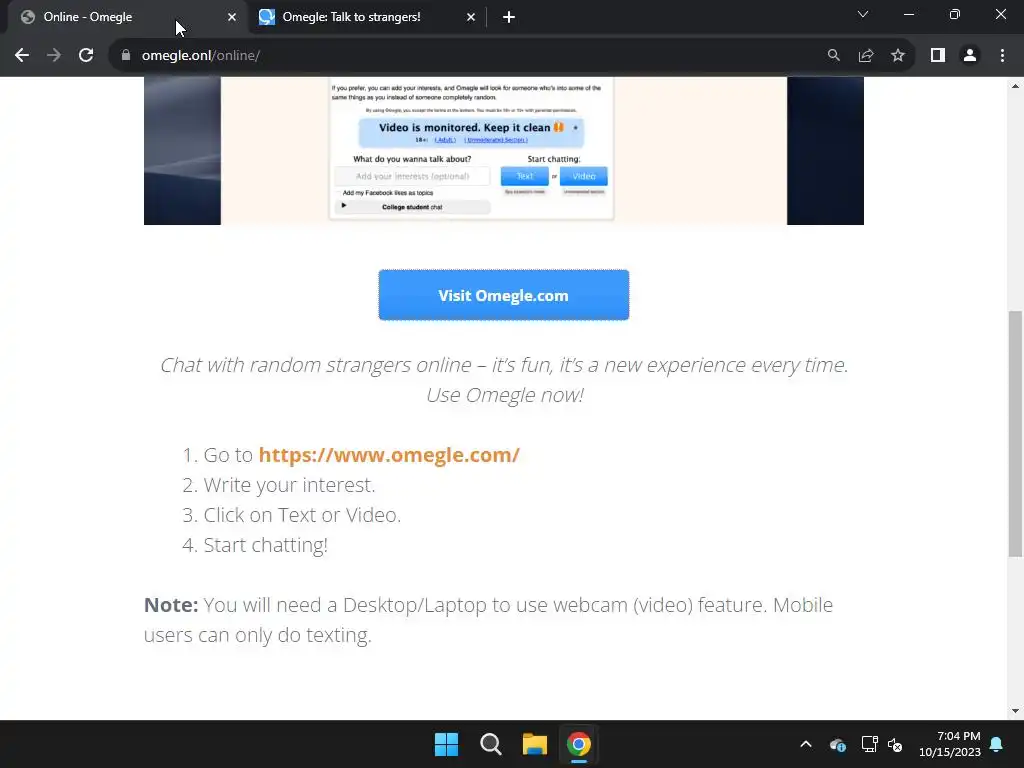Switch to the Online - Omegle tab
This screenshot has width=1024, height=768.
tap(127, 17)
